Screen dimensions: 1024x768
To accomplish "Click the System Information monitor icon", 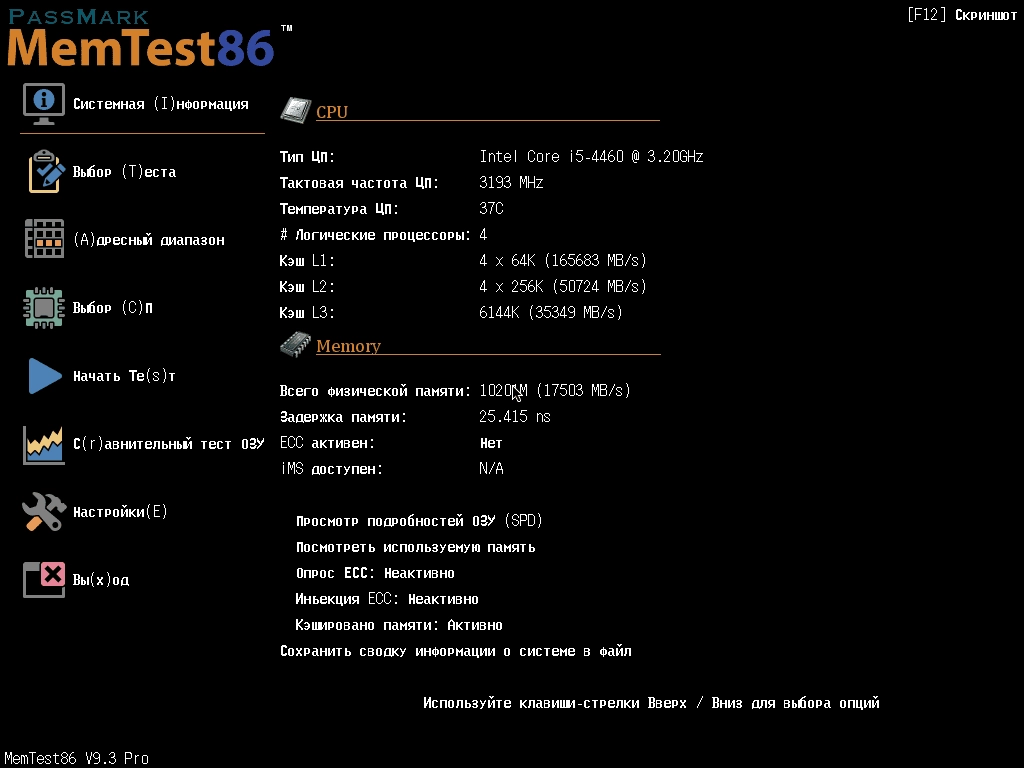I will point(44,104).
